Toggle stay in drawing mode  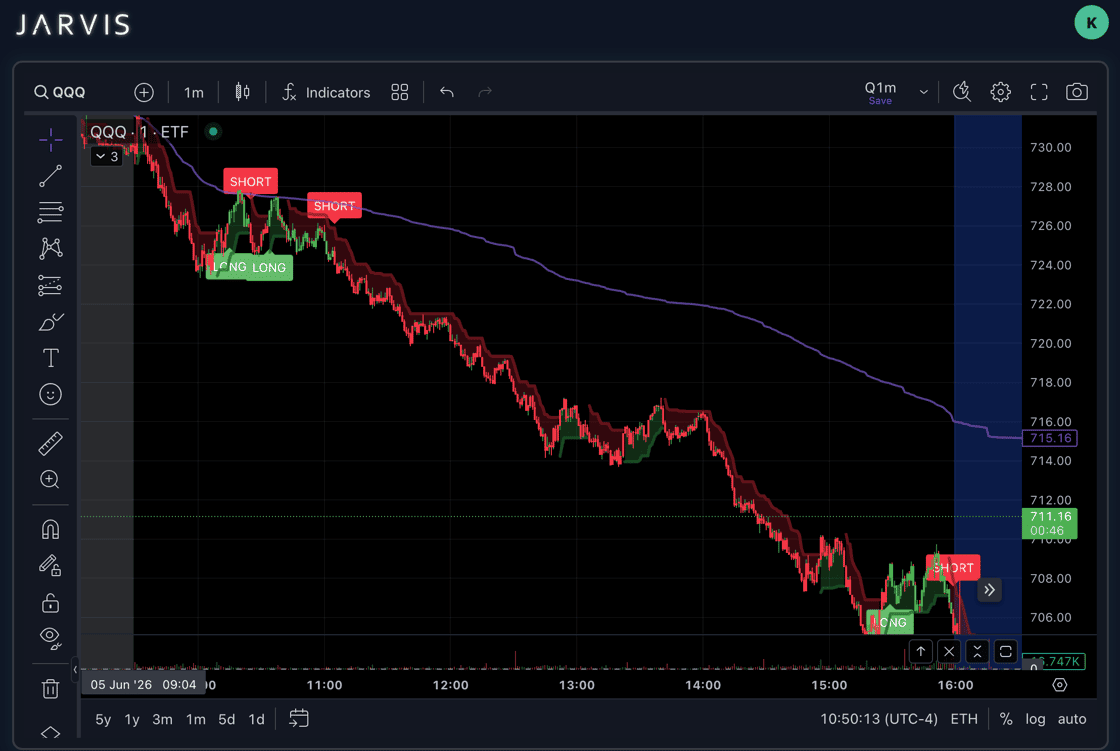pyautogui.click(x=50, y=566)
